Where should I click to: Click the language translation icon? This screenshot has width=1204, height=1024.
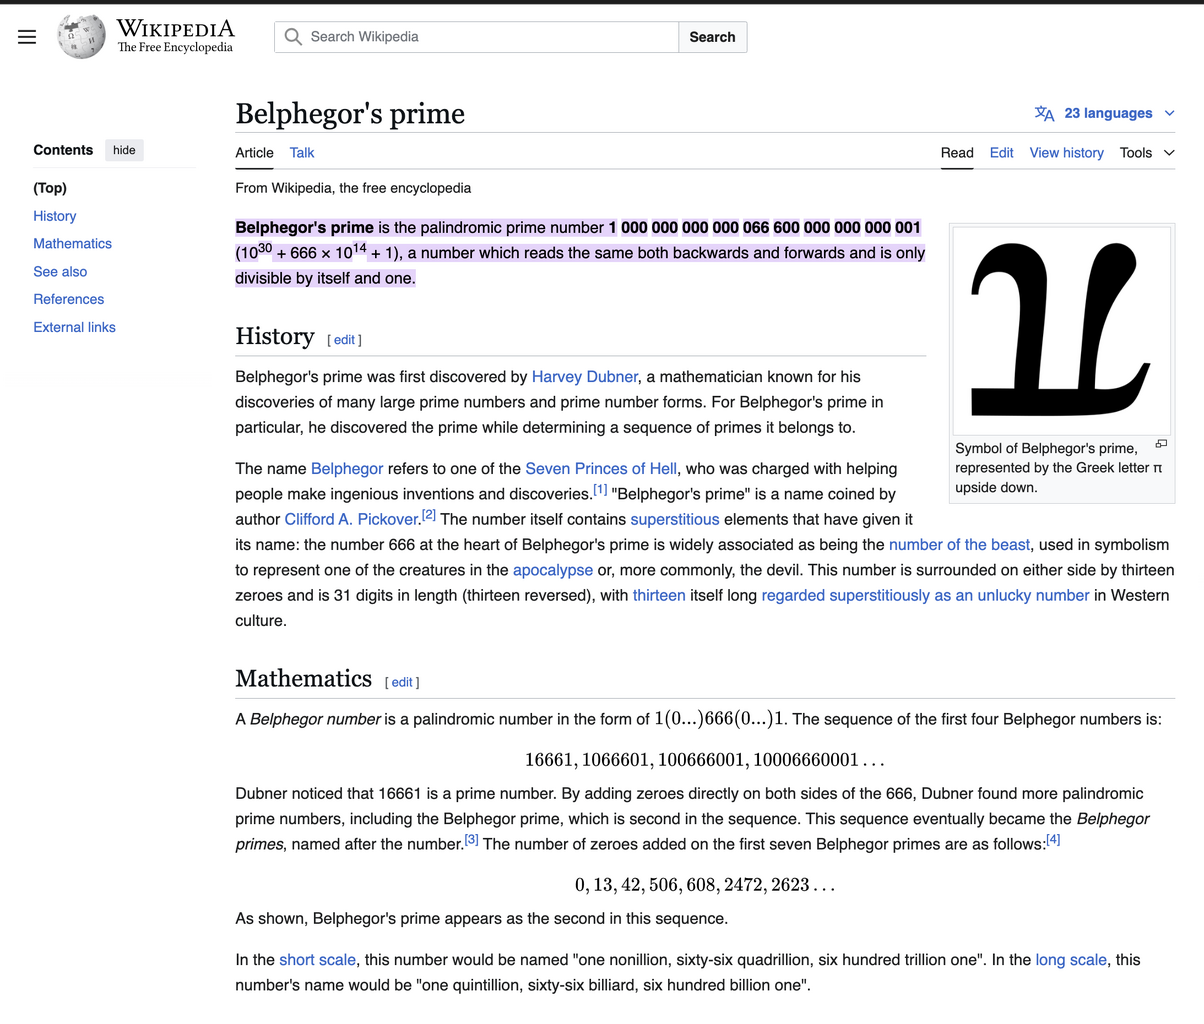1044,113
